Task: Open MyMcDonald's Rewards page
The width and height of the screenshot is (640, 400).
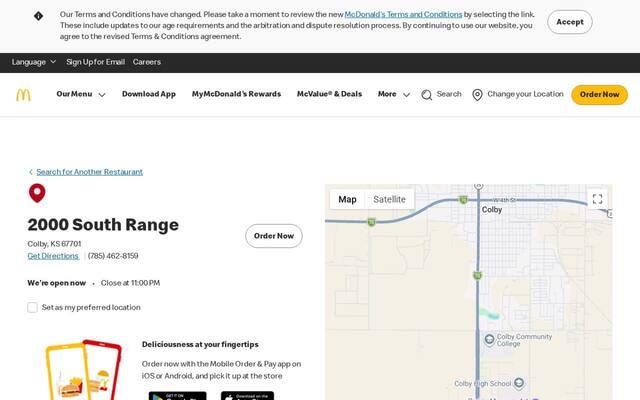Action: (236, 94)
